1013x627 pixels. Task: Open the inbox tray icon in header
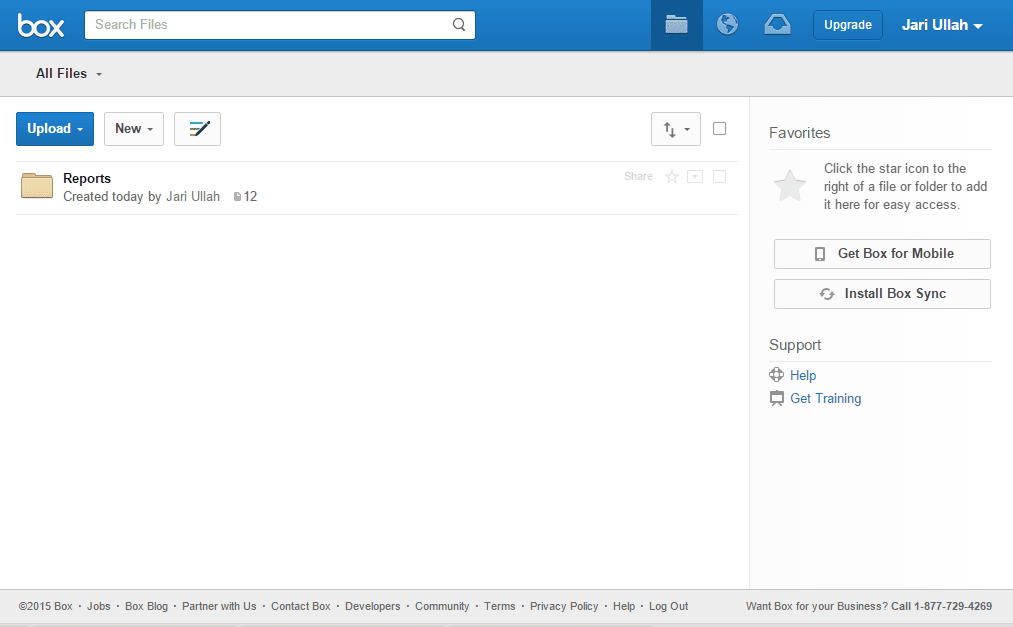(777, 25)
